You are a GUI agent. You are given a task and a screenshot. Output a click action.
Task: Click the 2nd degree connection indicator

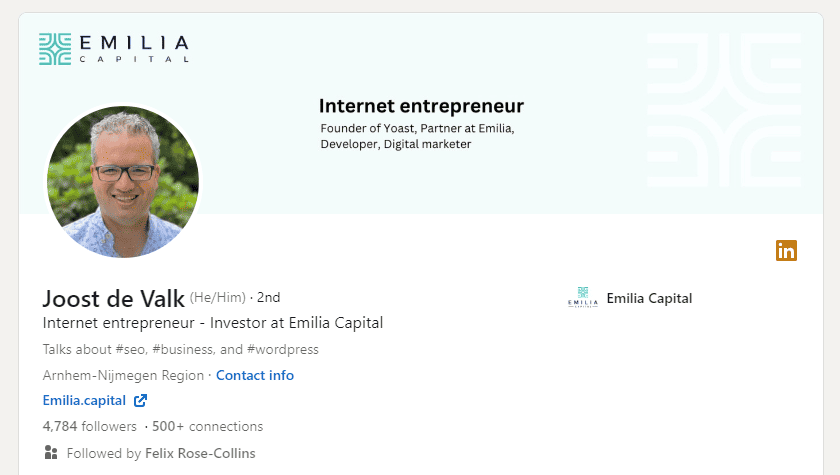tap(268, 297)
